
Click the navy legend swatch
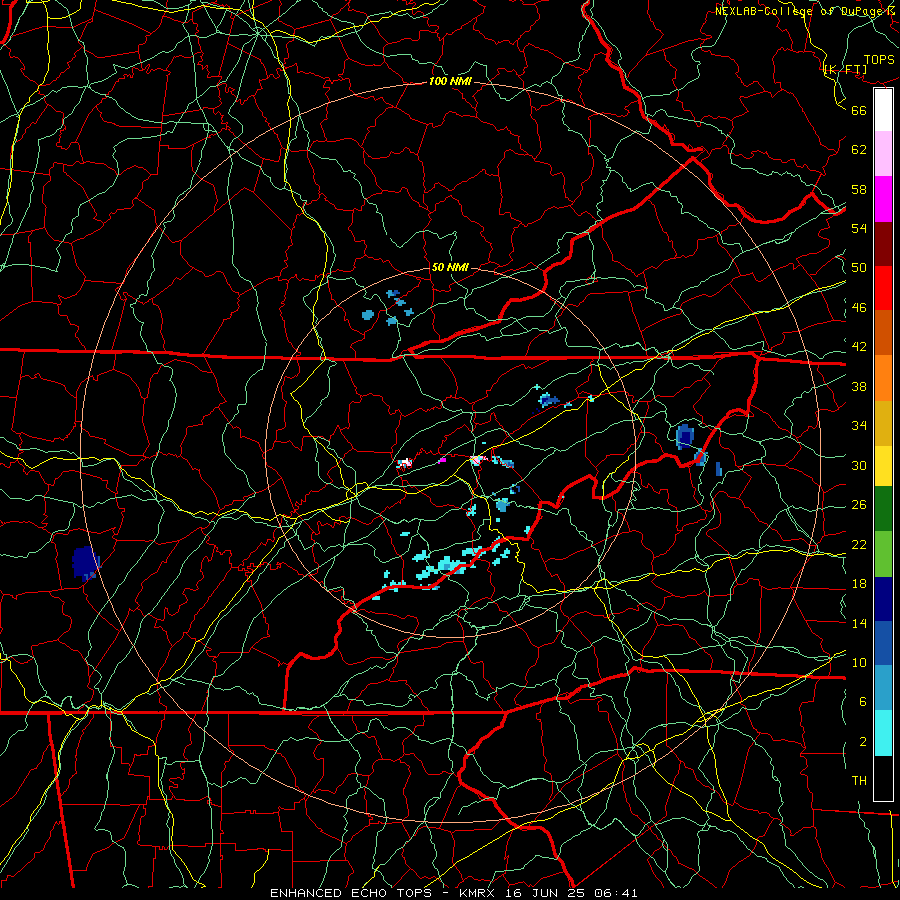(x=883, y=599)
